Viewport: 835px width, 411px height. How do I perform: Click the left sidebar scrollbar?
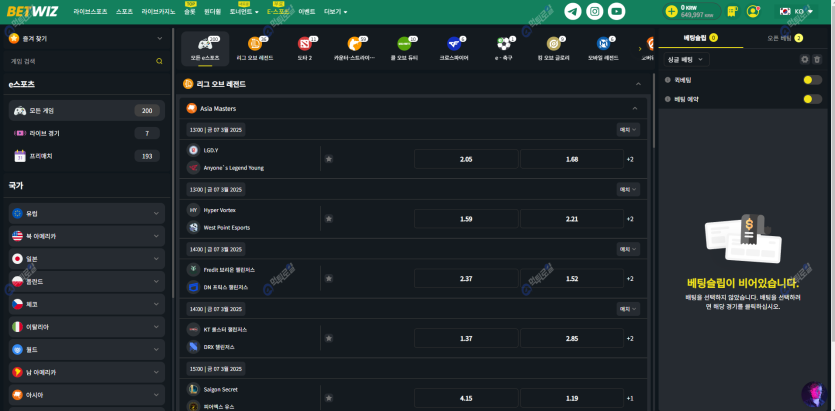[x=173, y=162]
